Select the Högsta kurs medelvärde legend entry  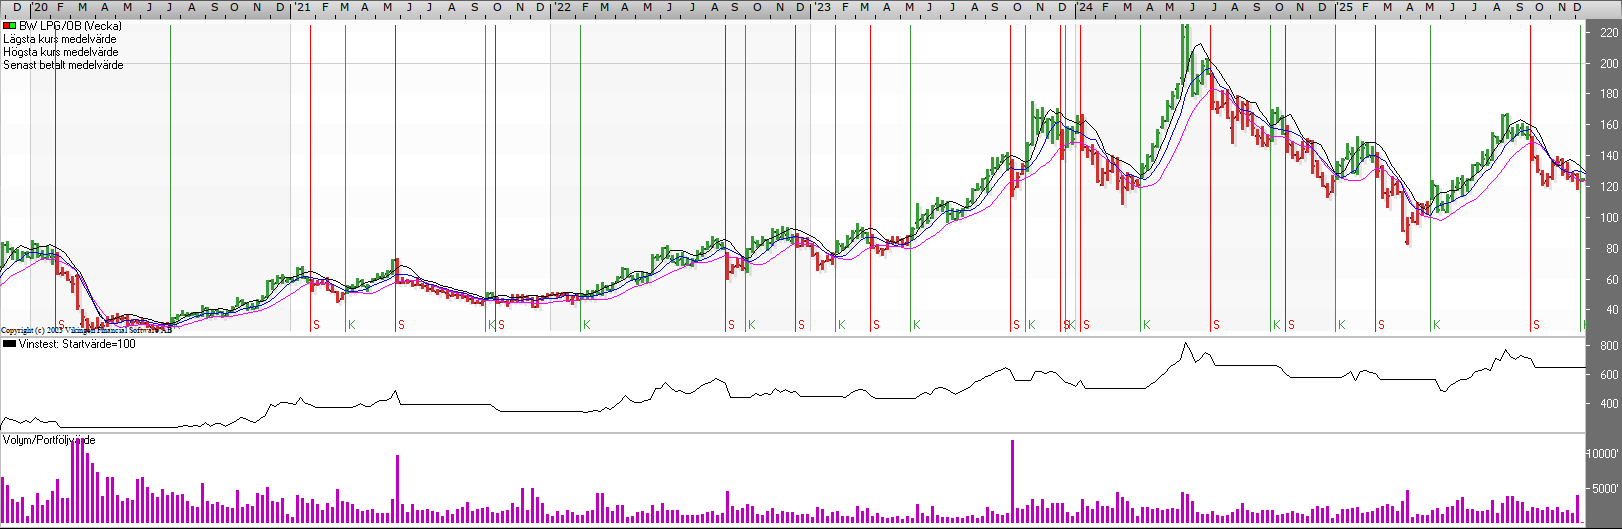pyautogui.click(x=60, y=52)
